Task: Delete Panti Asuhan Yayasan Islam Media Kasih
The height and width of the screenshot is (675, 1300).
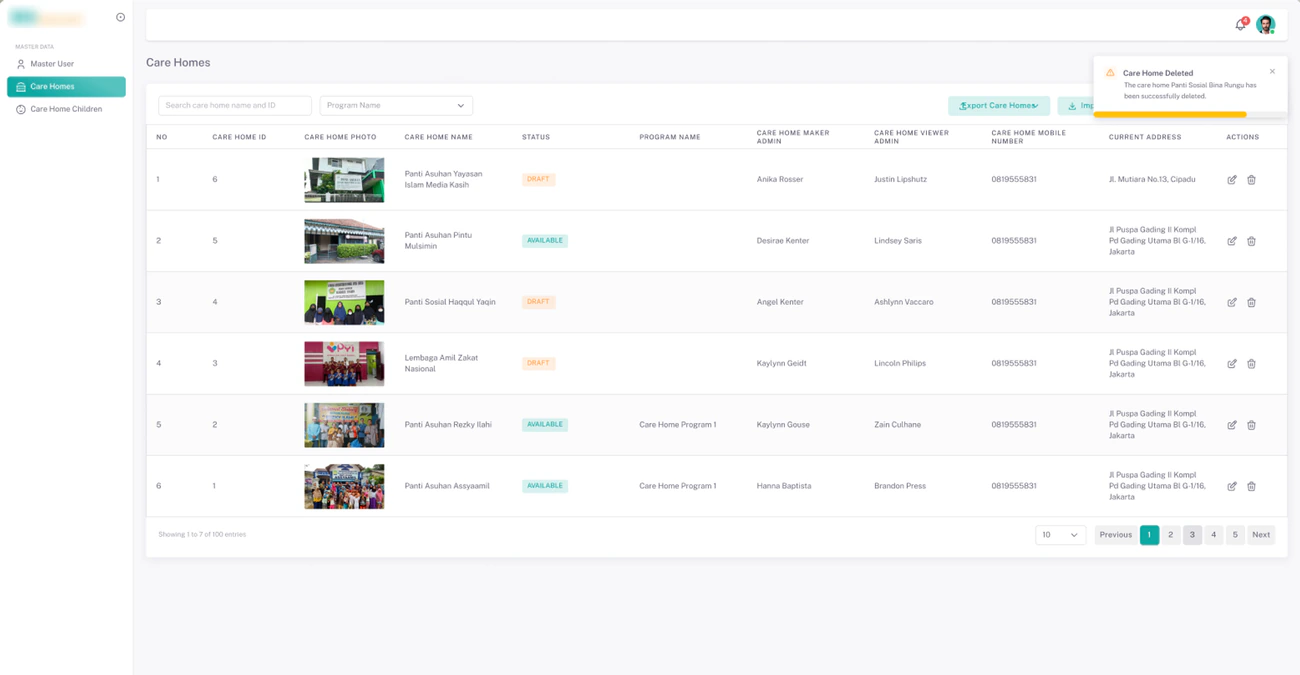Action: pyautogui.click(x=1251, y=180)
